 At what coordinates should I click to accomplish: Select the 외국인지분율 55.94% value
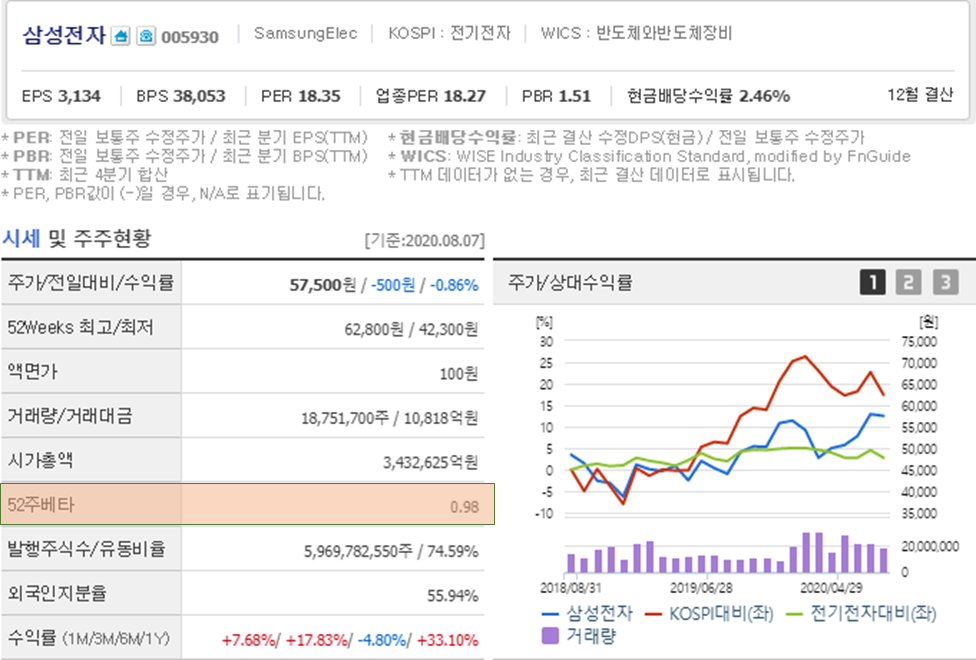(453, 596)
